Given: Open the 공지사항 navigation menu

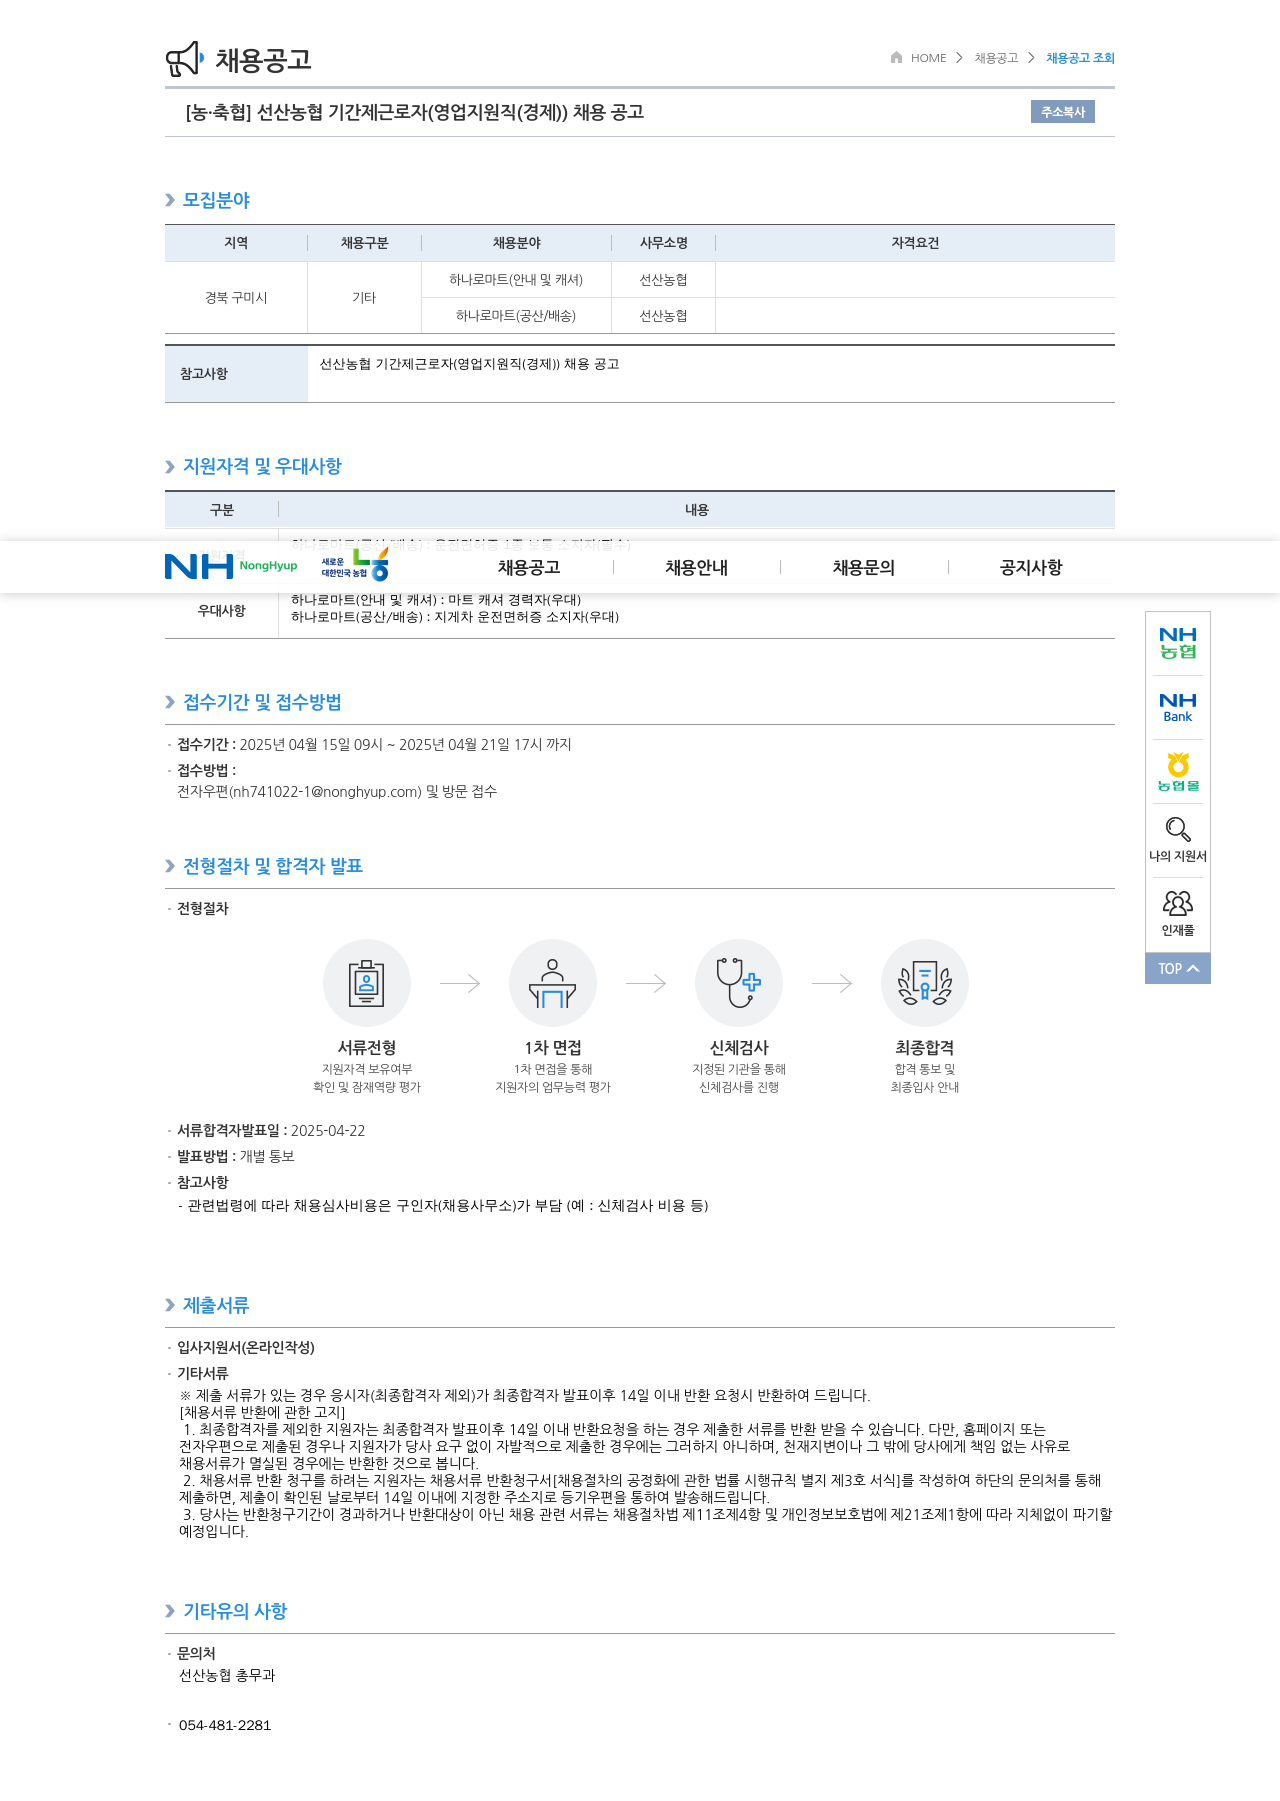Looking at the screenshot, I should pyautogui.click(x=1031, y=567).
